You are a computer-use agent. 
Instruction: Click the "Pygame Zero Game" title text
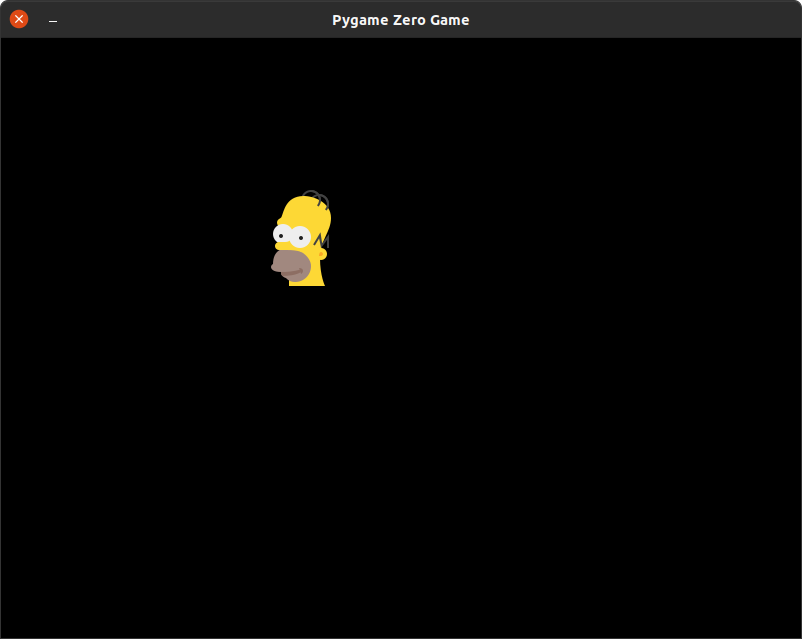(x=401, y=20)
